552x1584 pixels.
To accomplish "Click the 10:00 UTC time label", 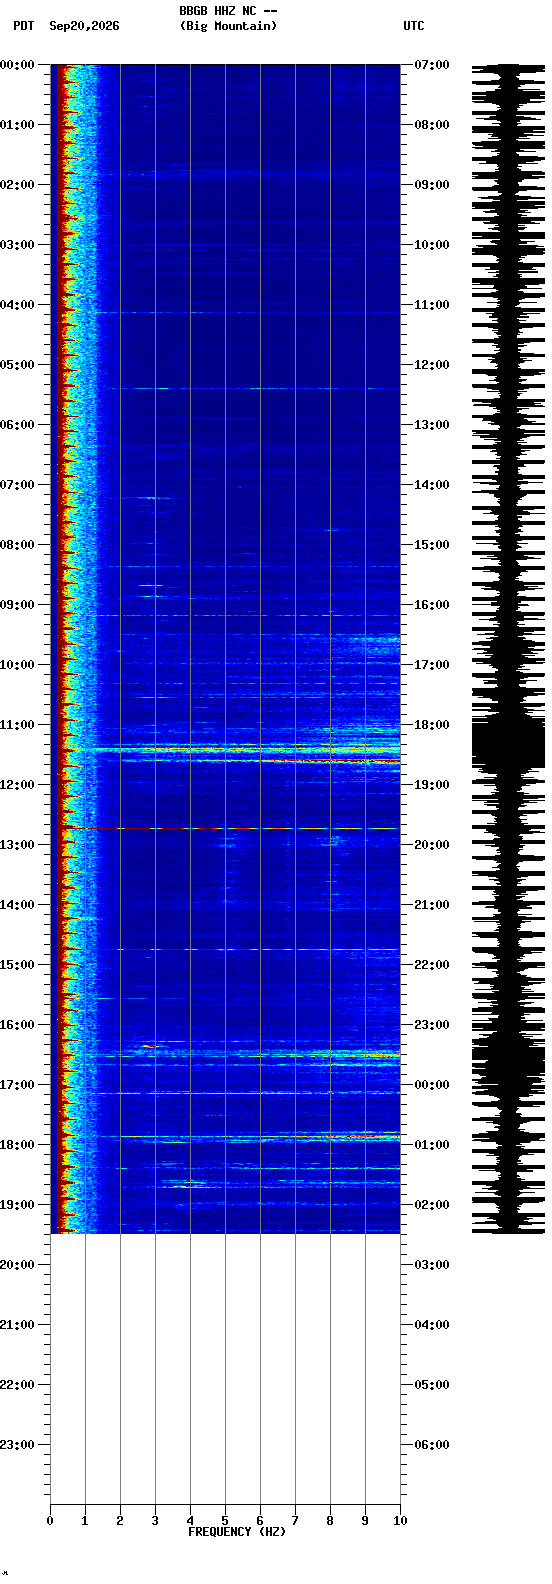I will pos(432,245).
